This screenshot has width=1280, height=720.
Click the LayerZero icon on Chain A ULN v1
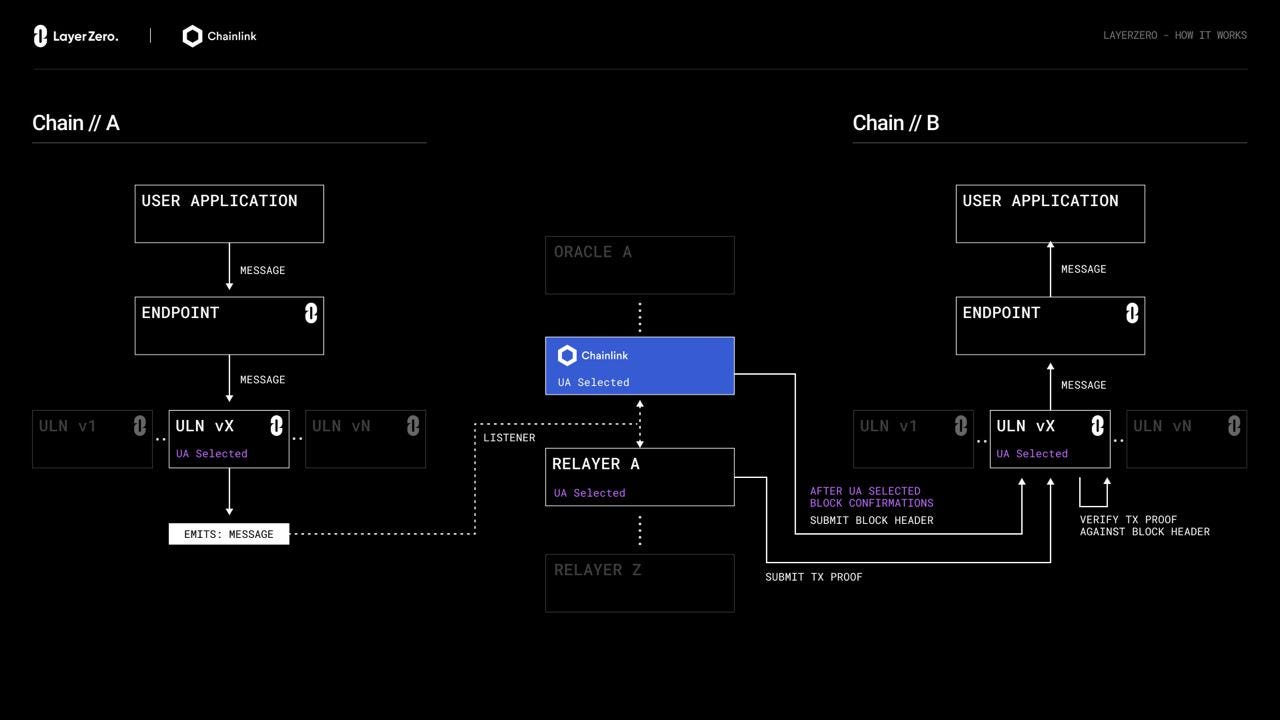tap(140, 425)
